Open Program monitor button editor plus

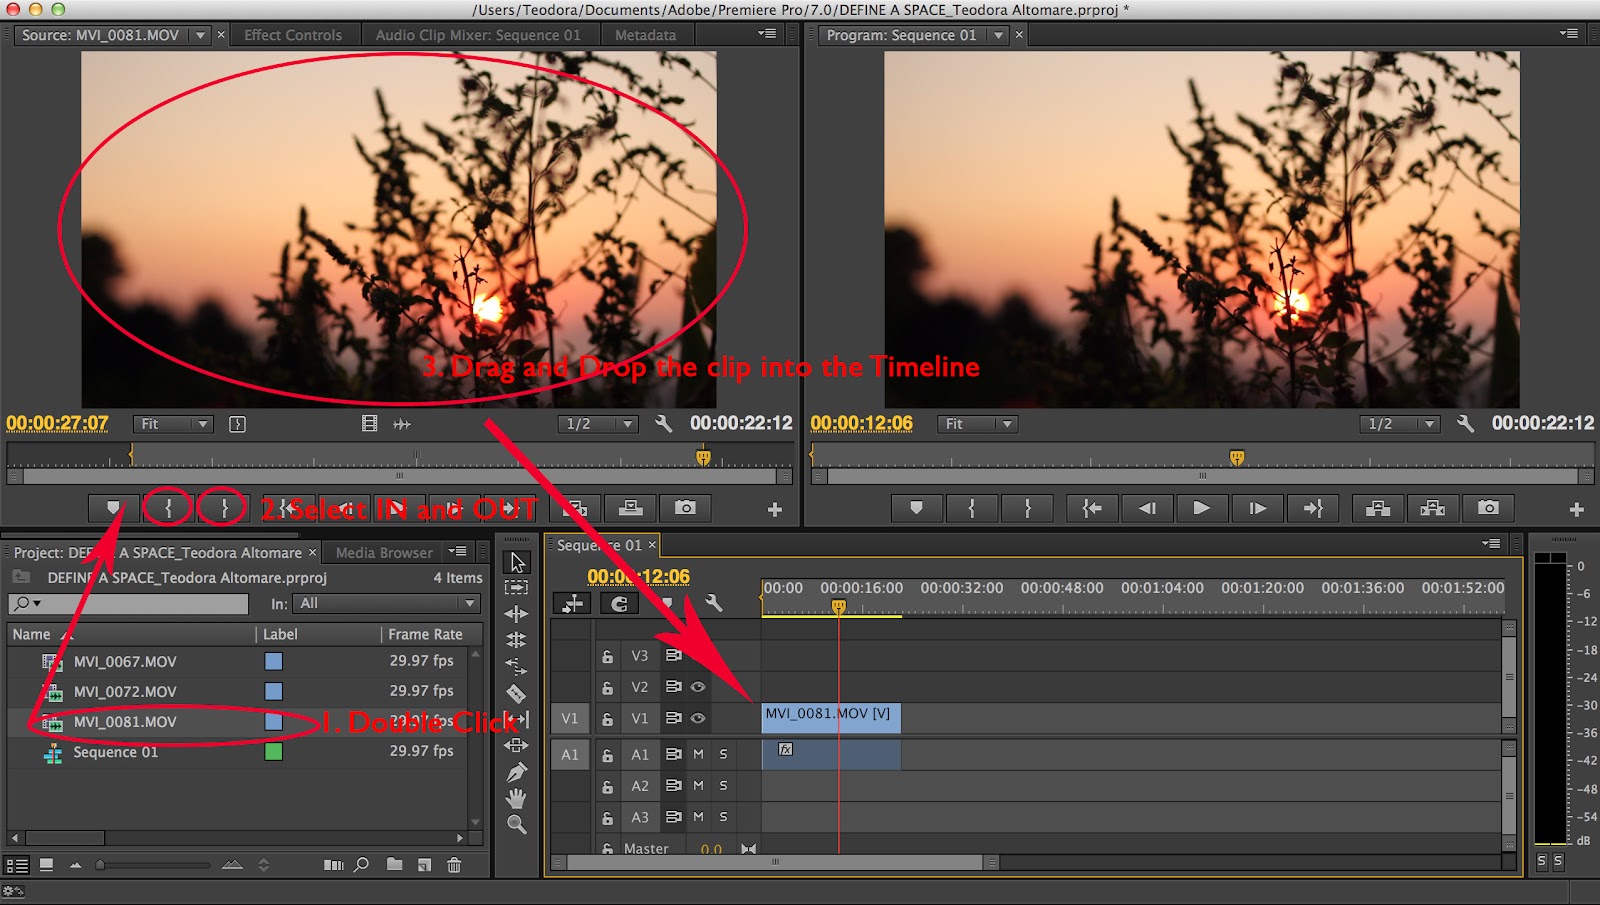pos(1577,510)
